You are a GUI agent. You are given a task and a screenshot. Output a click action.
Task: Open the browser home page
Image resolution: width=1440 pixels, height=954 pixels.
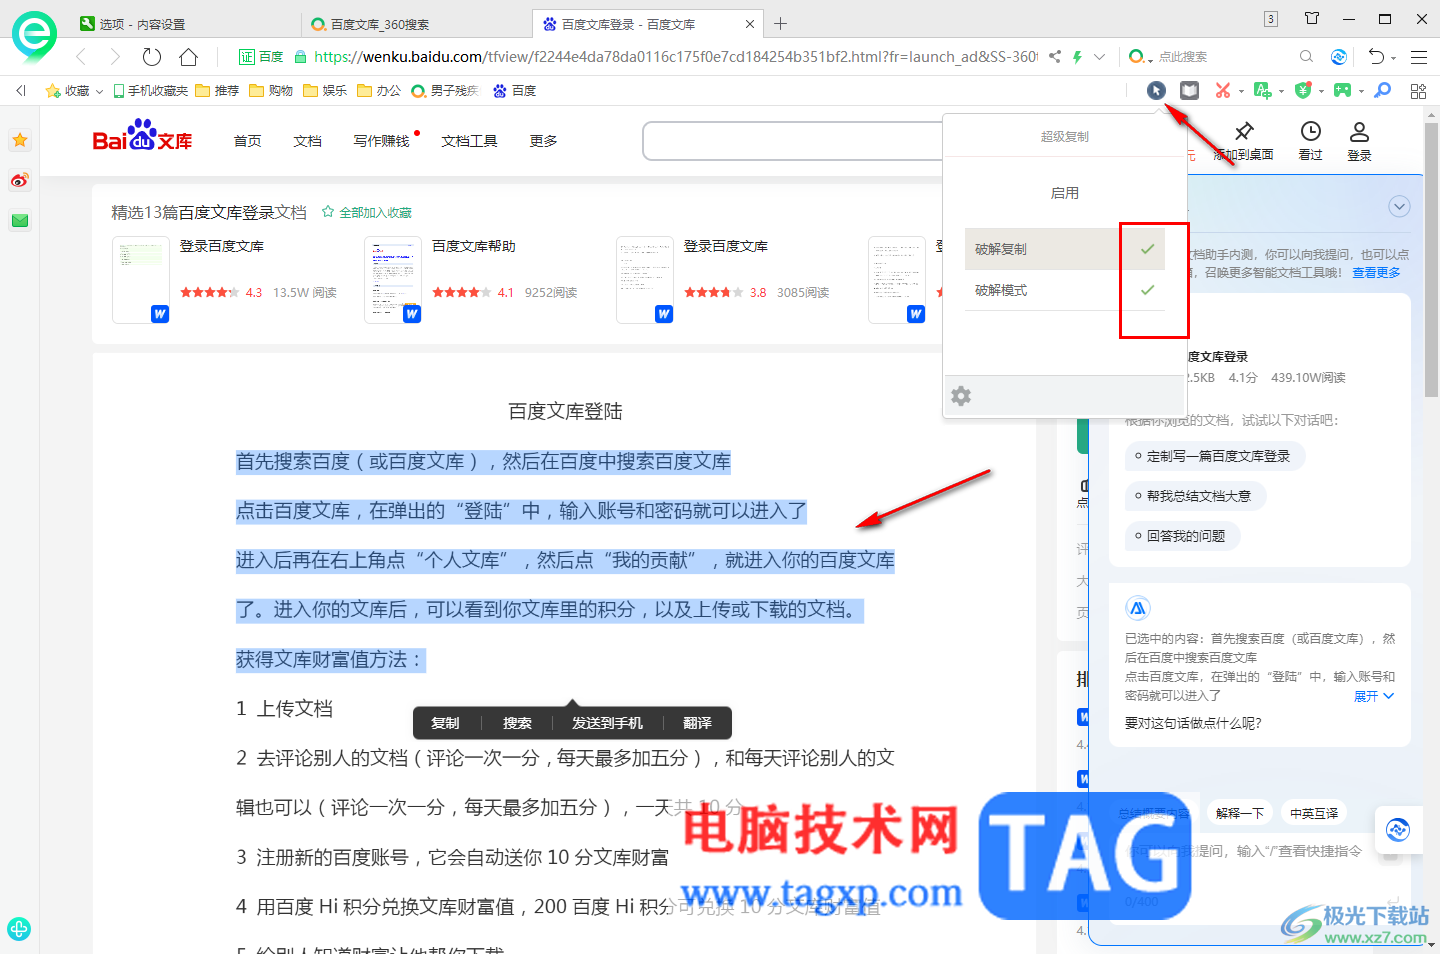(188, 57)
